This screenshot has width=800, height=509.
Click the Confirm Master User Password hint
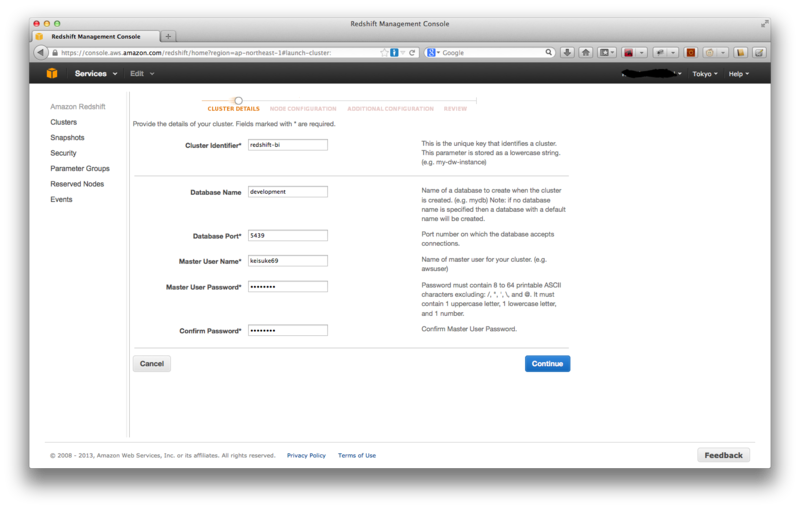pyautogui.click(x=469, y=329)
